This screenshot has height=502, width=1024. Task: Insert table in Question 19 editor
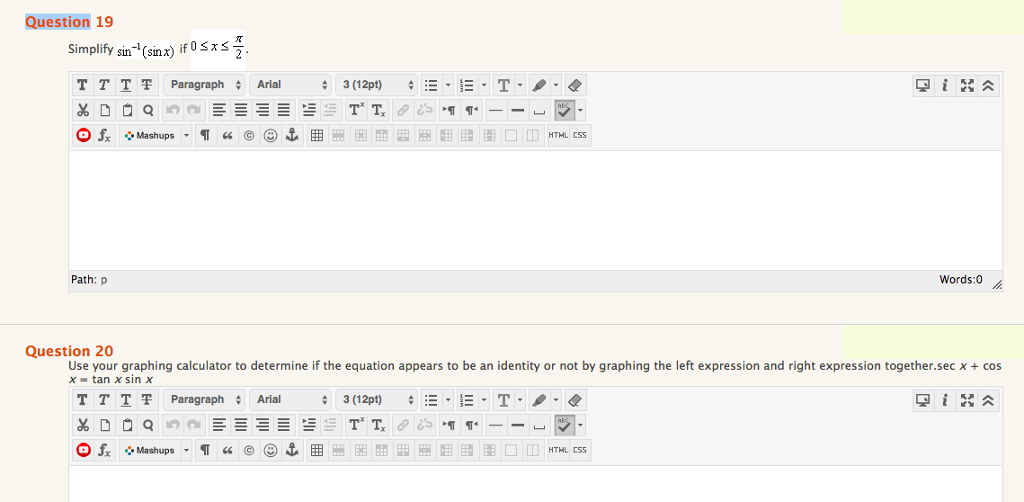point(315,136)
